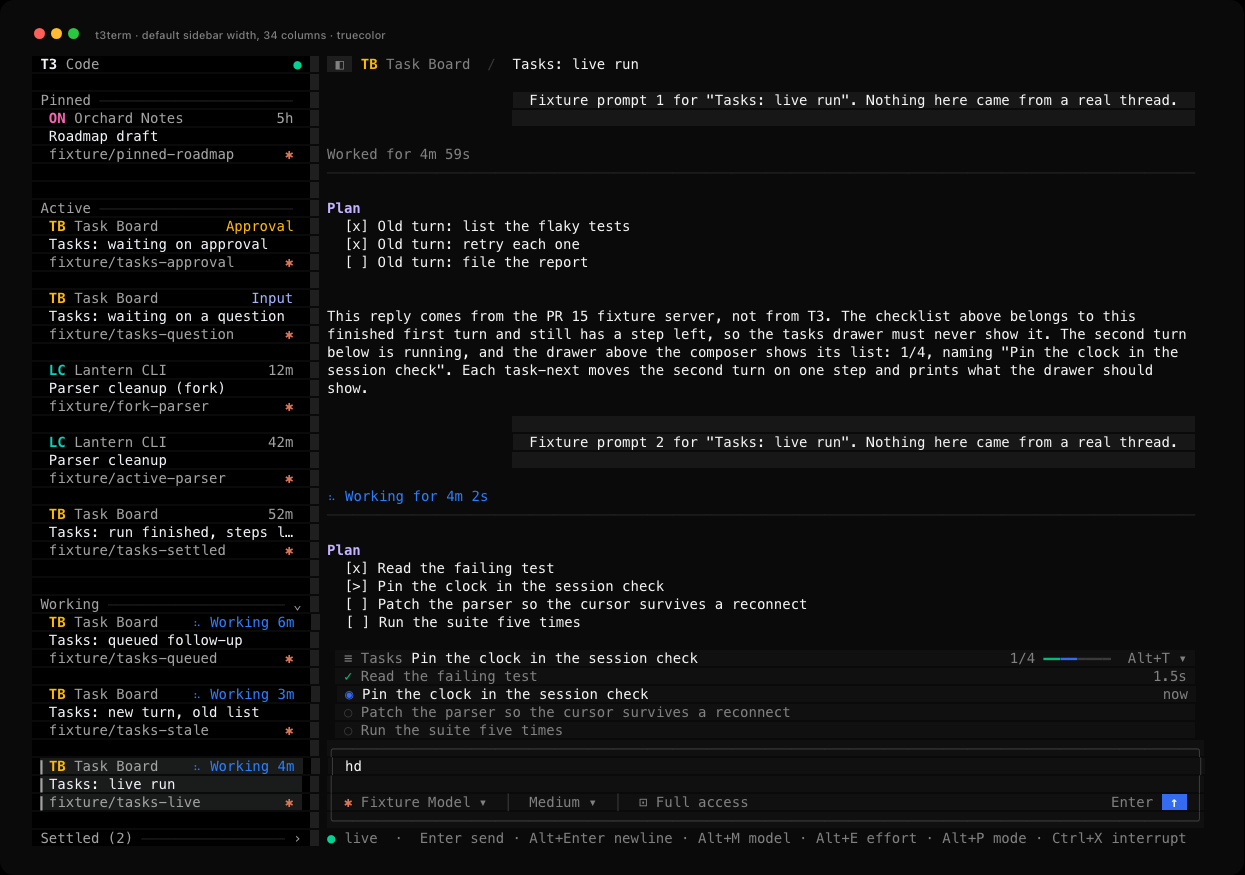Screen dimensions: 1245x875
Task: Open the thread 'Parser cleanup (fork)'
Action: pyautogui.click(x=137, y=388)
